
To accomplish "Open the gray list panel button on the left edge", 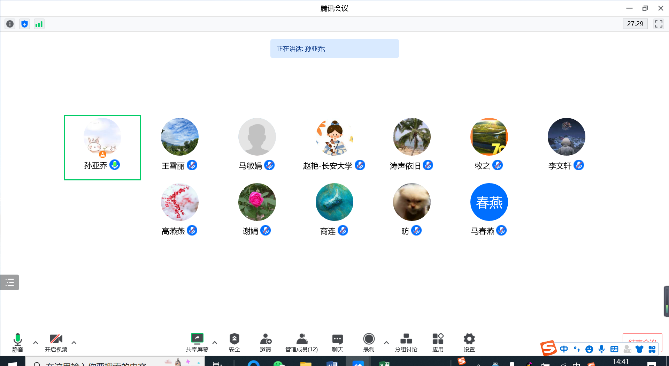I will point(9,282).
